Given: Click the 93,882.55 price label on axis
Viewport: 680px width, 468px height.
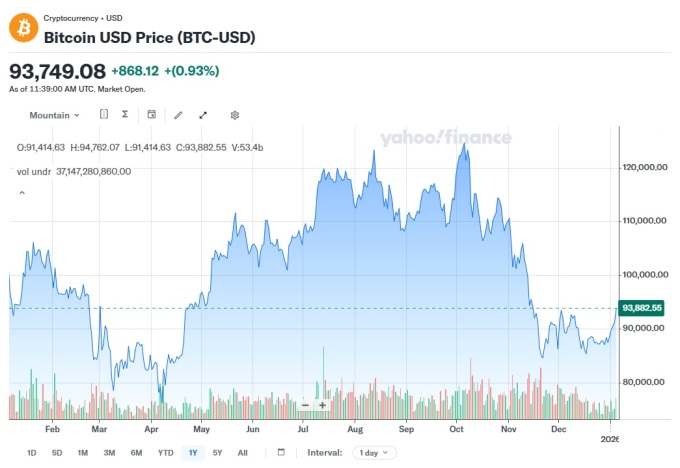Looking at the screenshot, I should pyautogui.click(x=642, y=307).
